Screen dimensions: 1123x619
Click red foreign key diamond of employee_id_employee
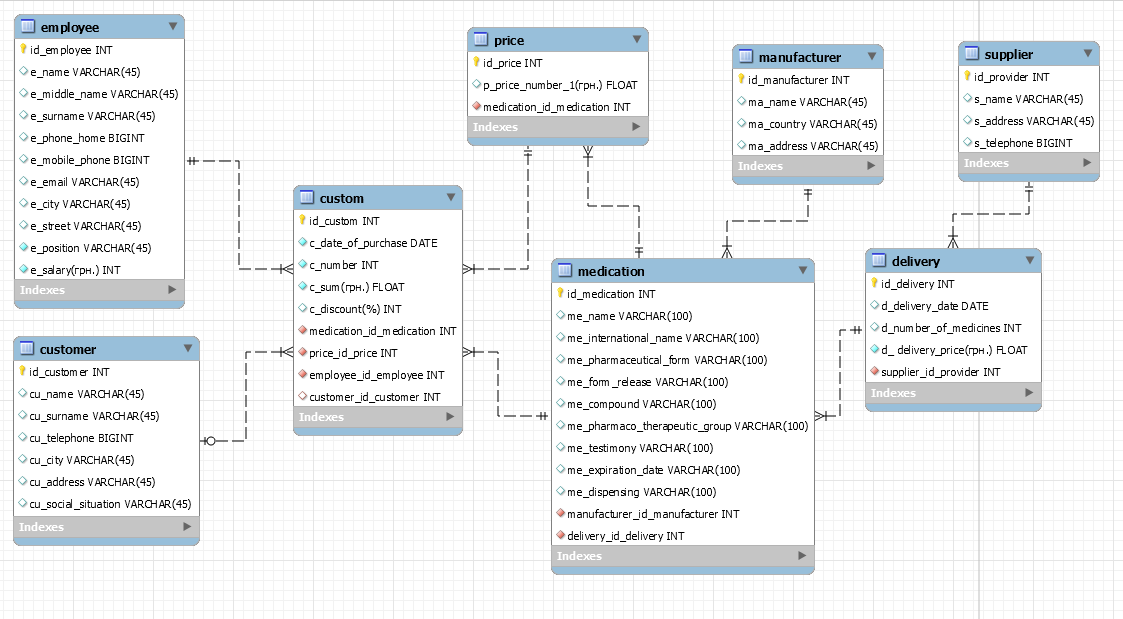303,374
